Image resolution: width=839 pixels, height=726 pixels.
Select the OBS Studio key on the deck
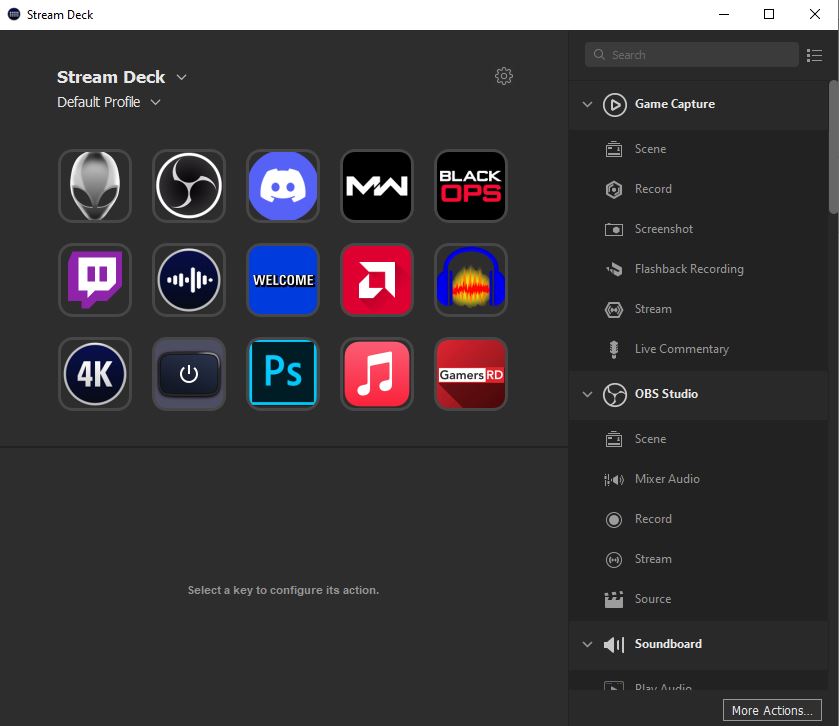pos(189,186)
